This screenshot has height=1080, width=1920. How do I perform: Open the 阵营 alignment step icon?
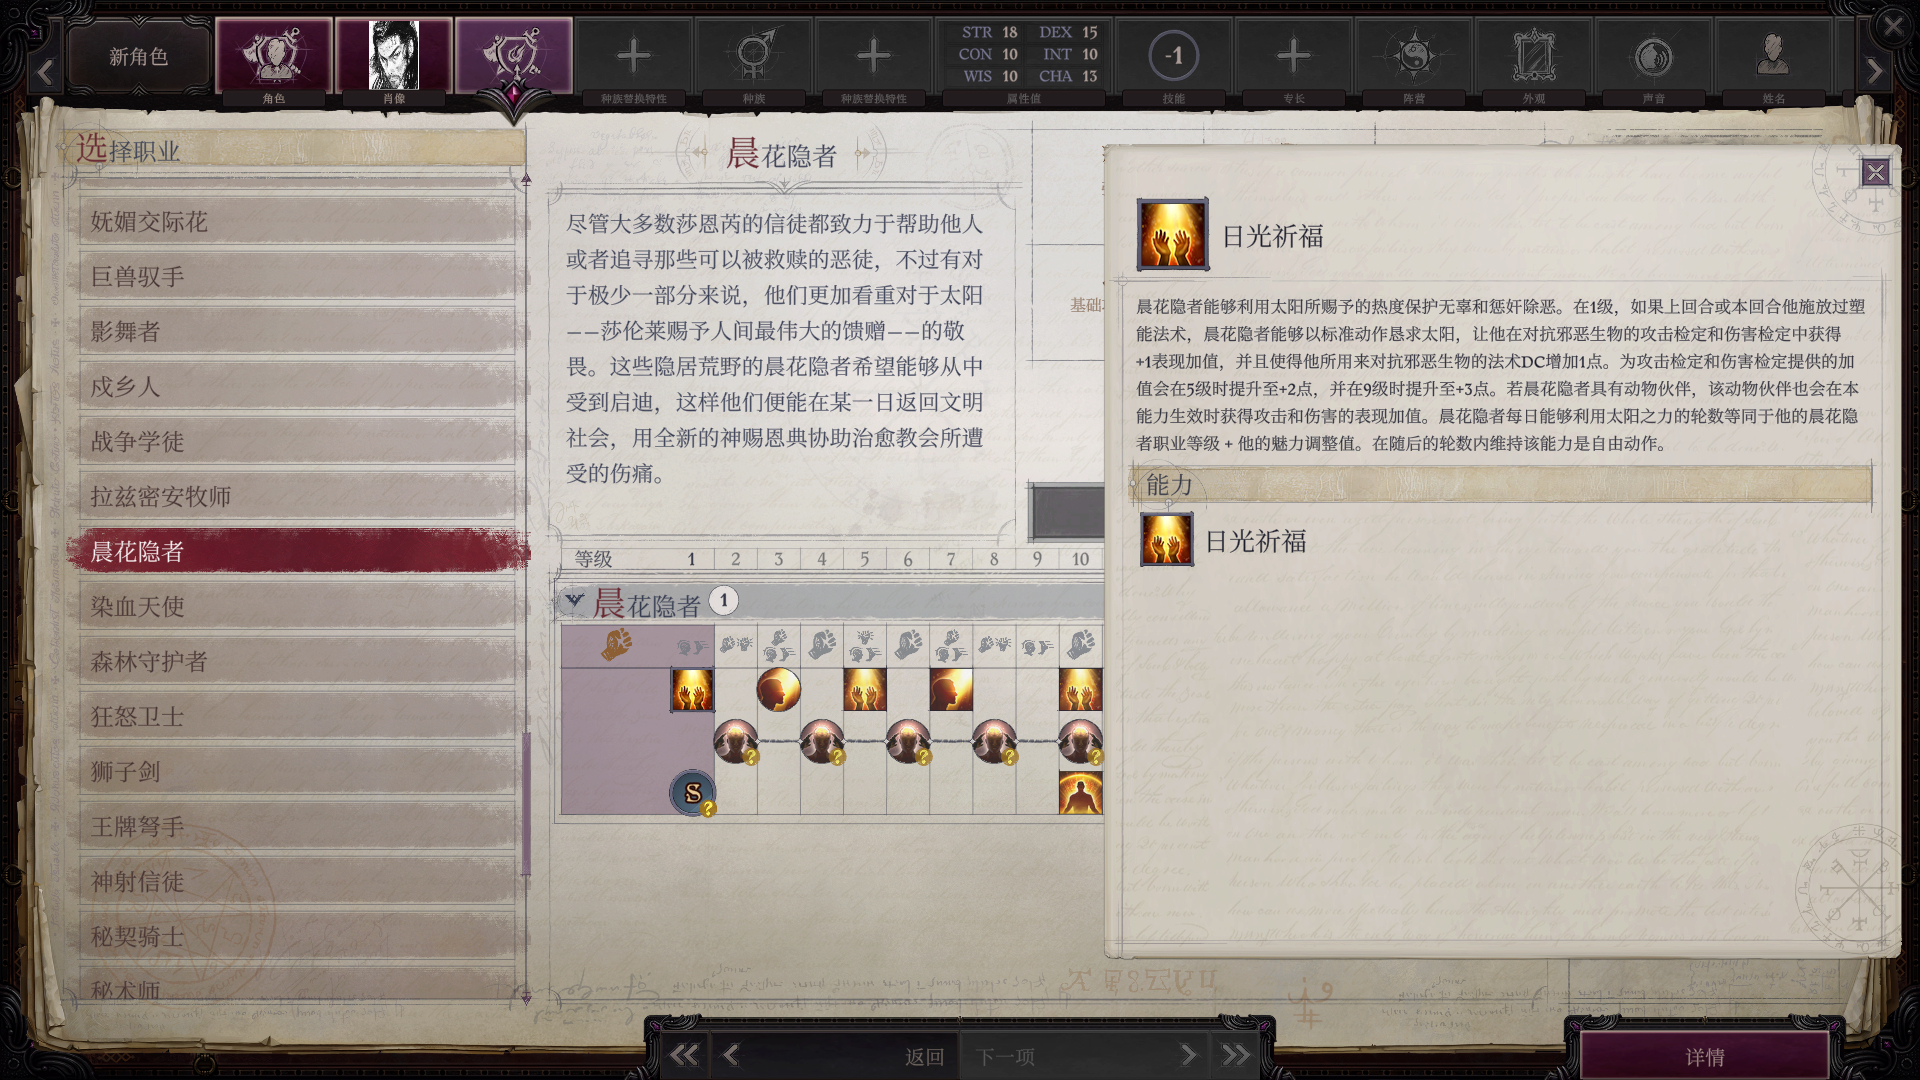click(x=1414, y=56)
